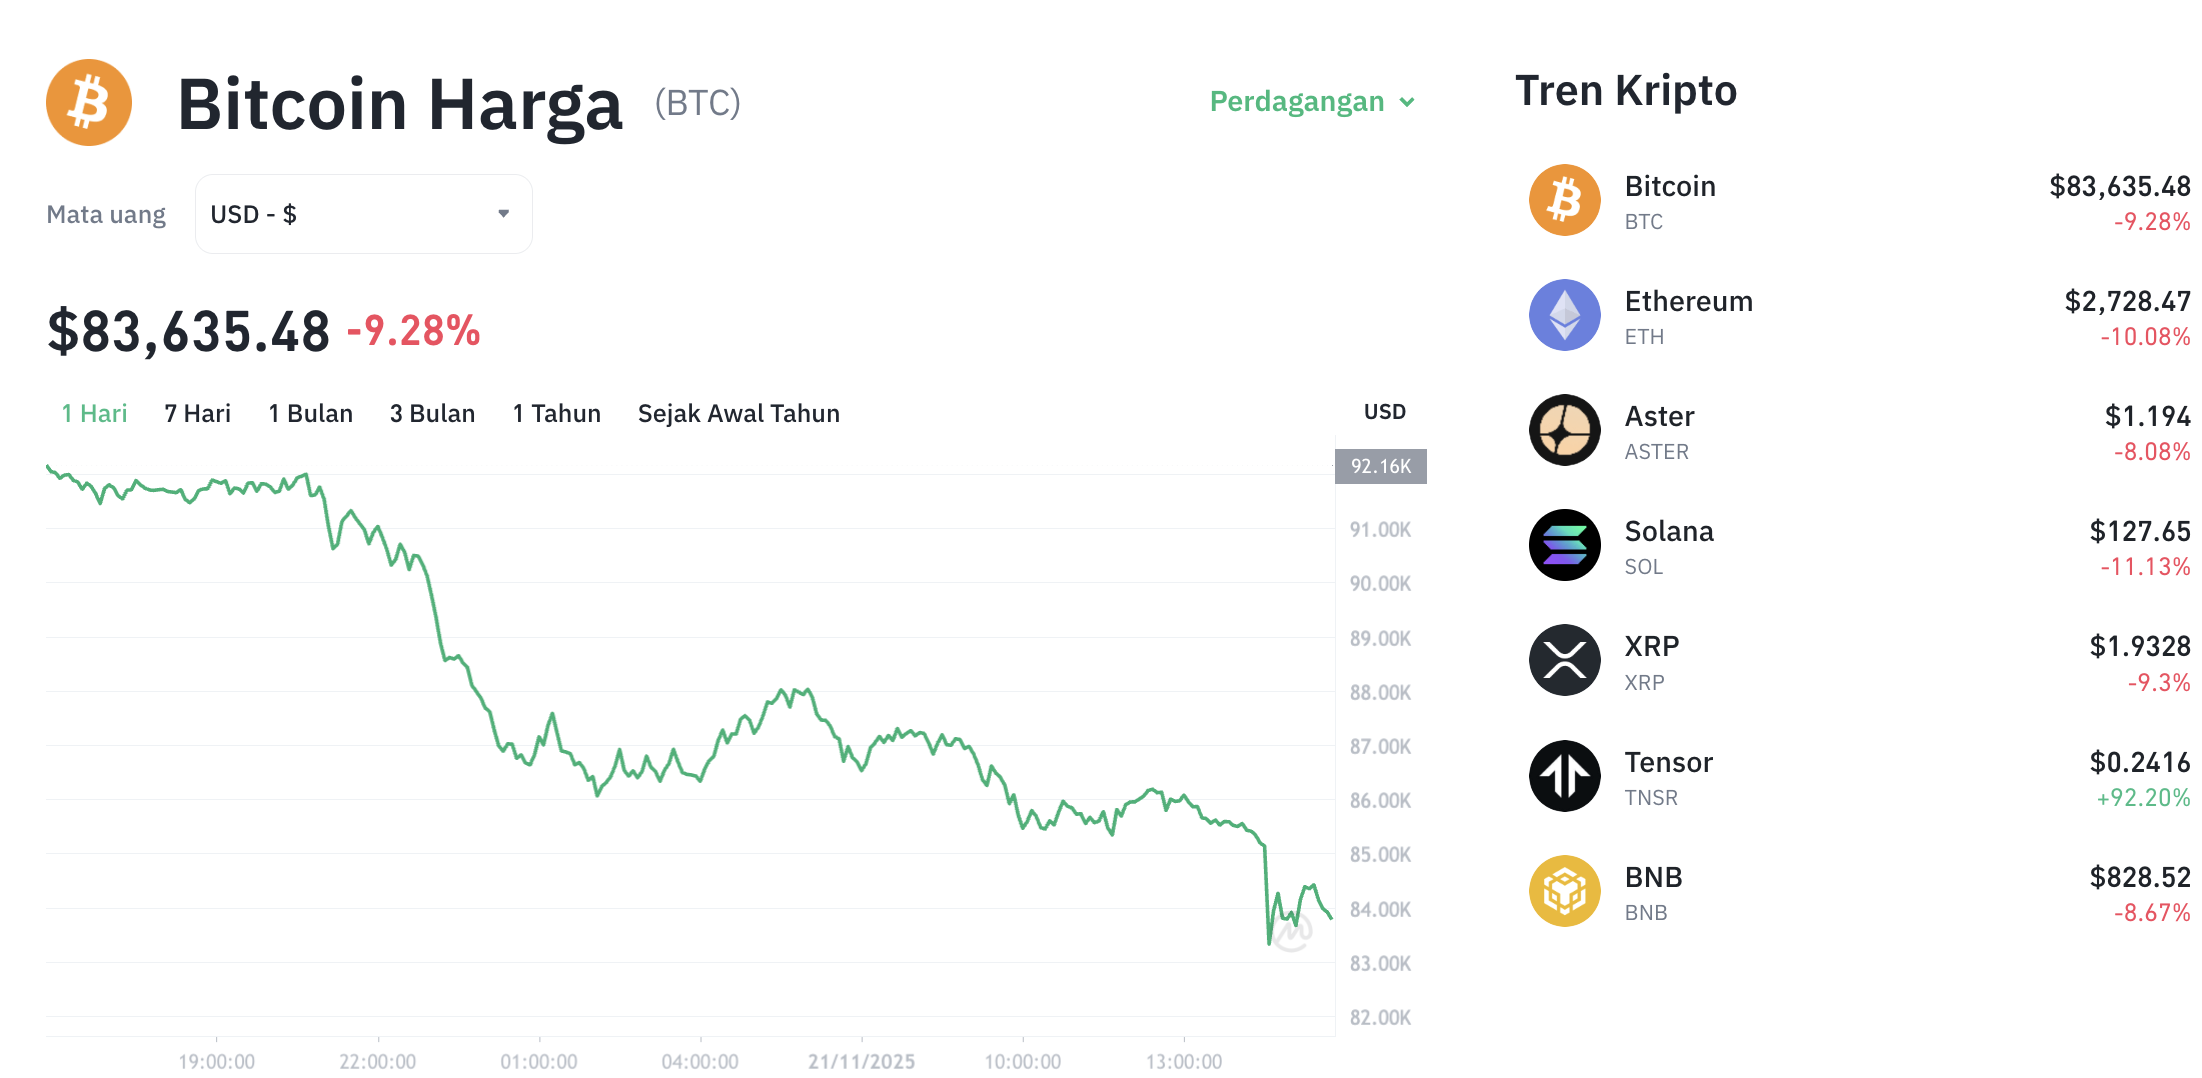Select the 3 Bulan time range

pos(432,413)
